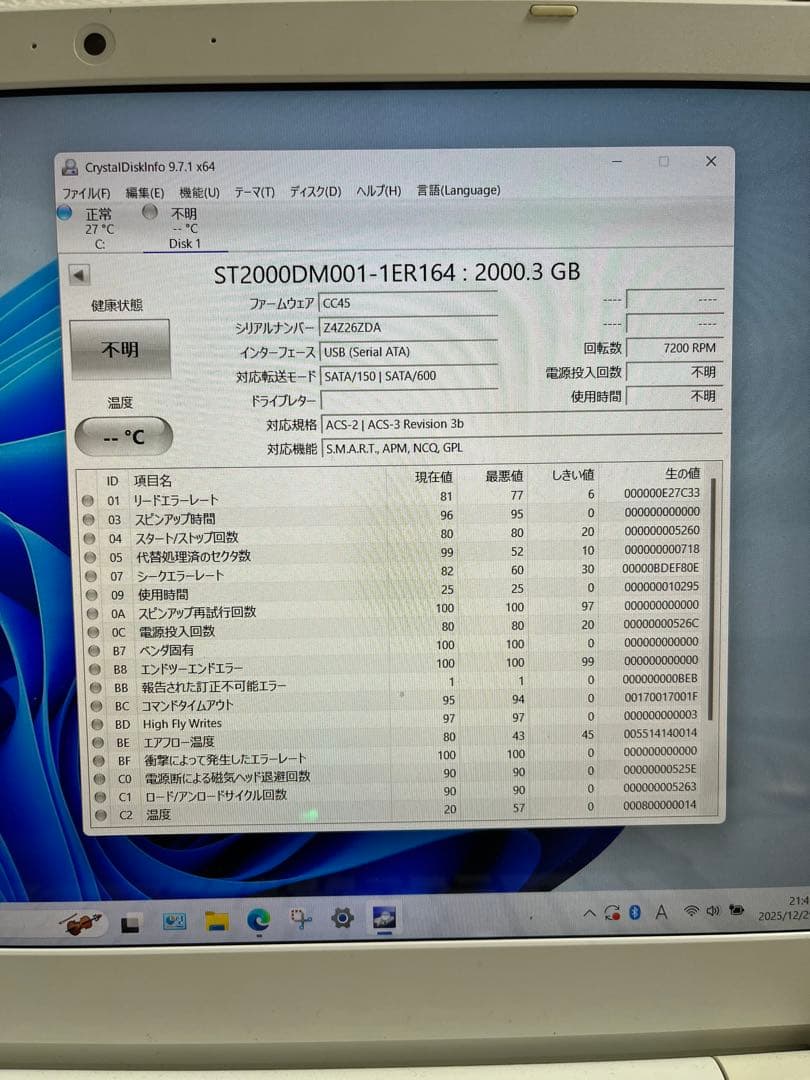
Task: Click the status circle for row B7
Action: point(94,650)
